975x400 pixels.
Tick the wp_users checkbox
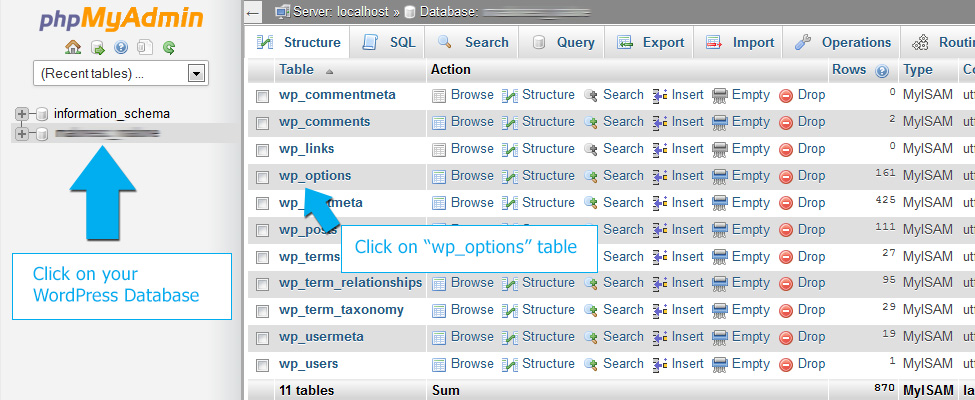pyautogui.click(x=262, y=365)
